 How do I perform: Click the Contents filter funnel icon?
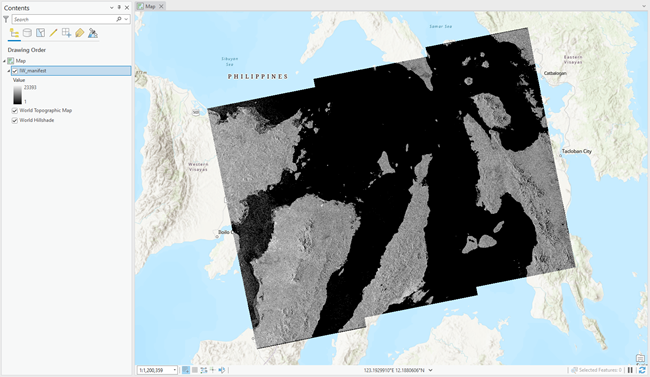coord(6,19)
